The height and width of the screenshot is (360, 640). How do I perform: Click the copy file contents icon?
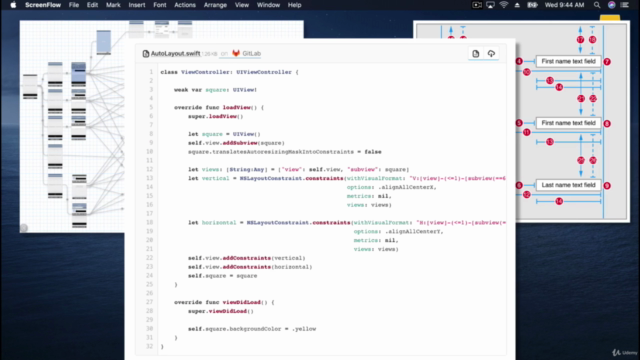(x=476, y=53)
